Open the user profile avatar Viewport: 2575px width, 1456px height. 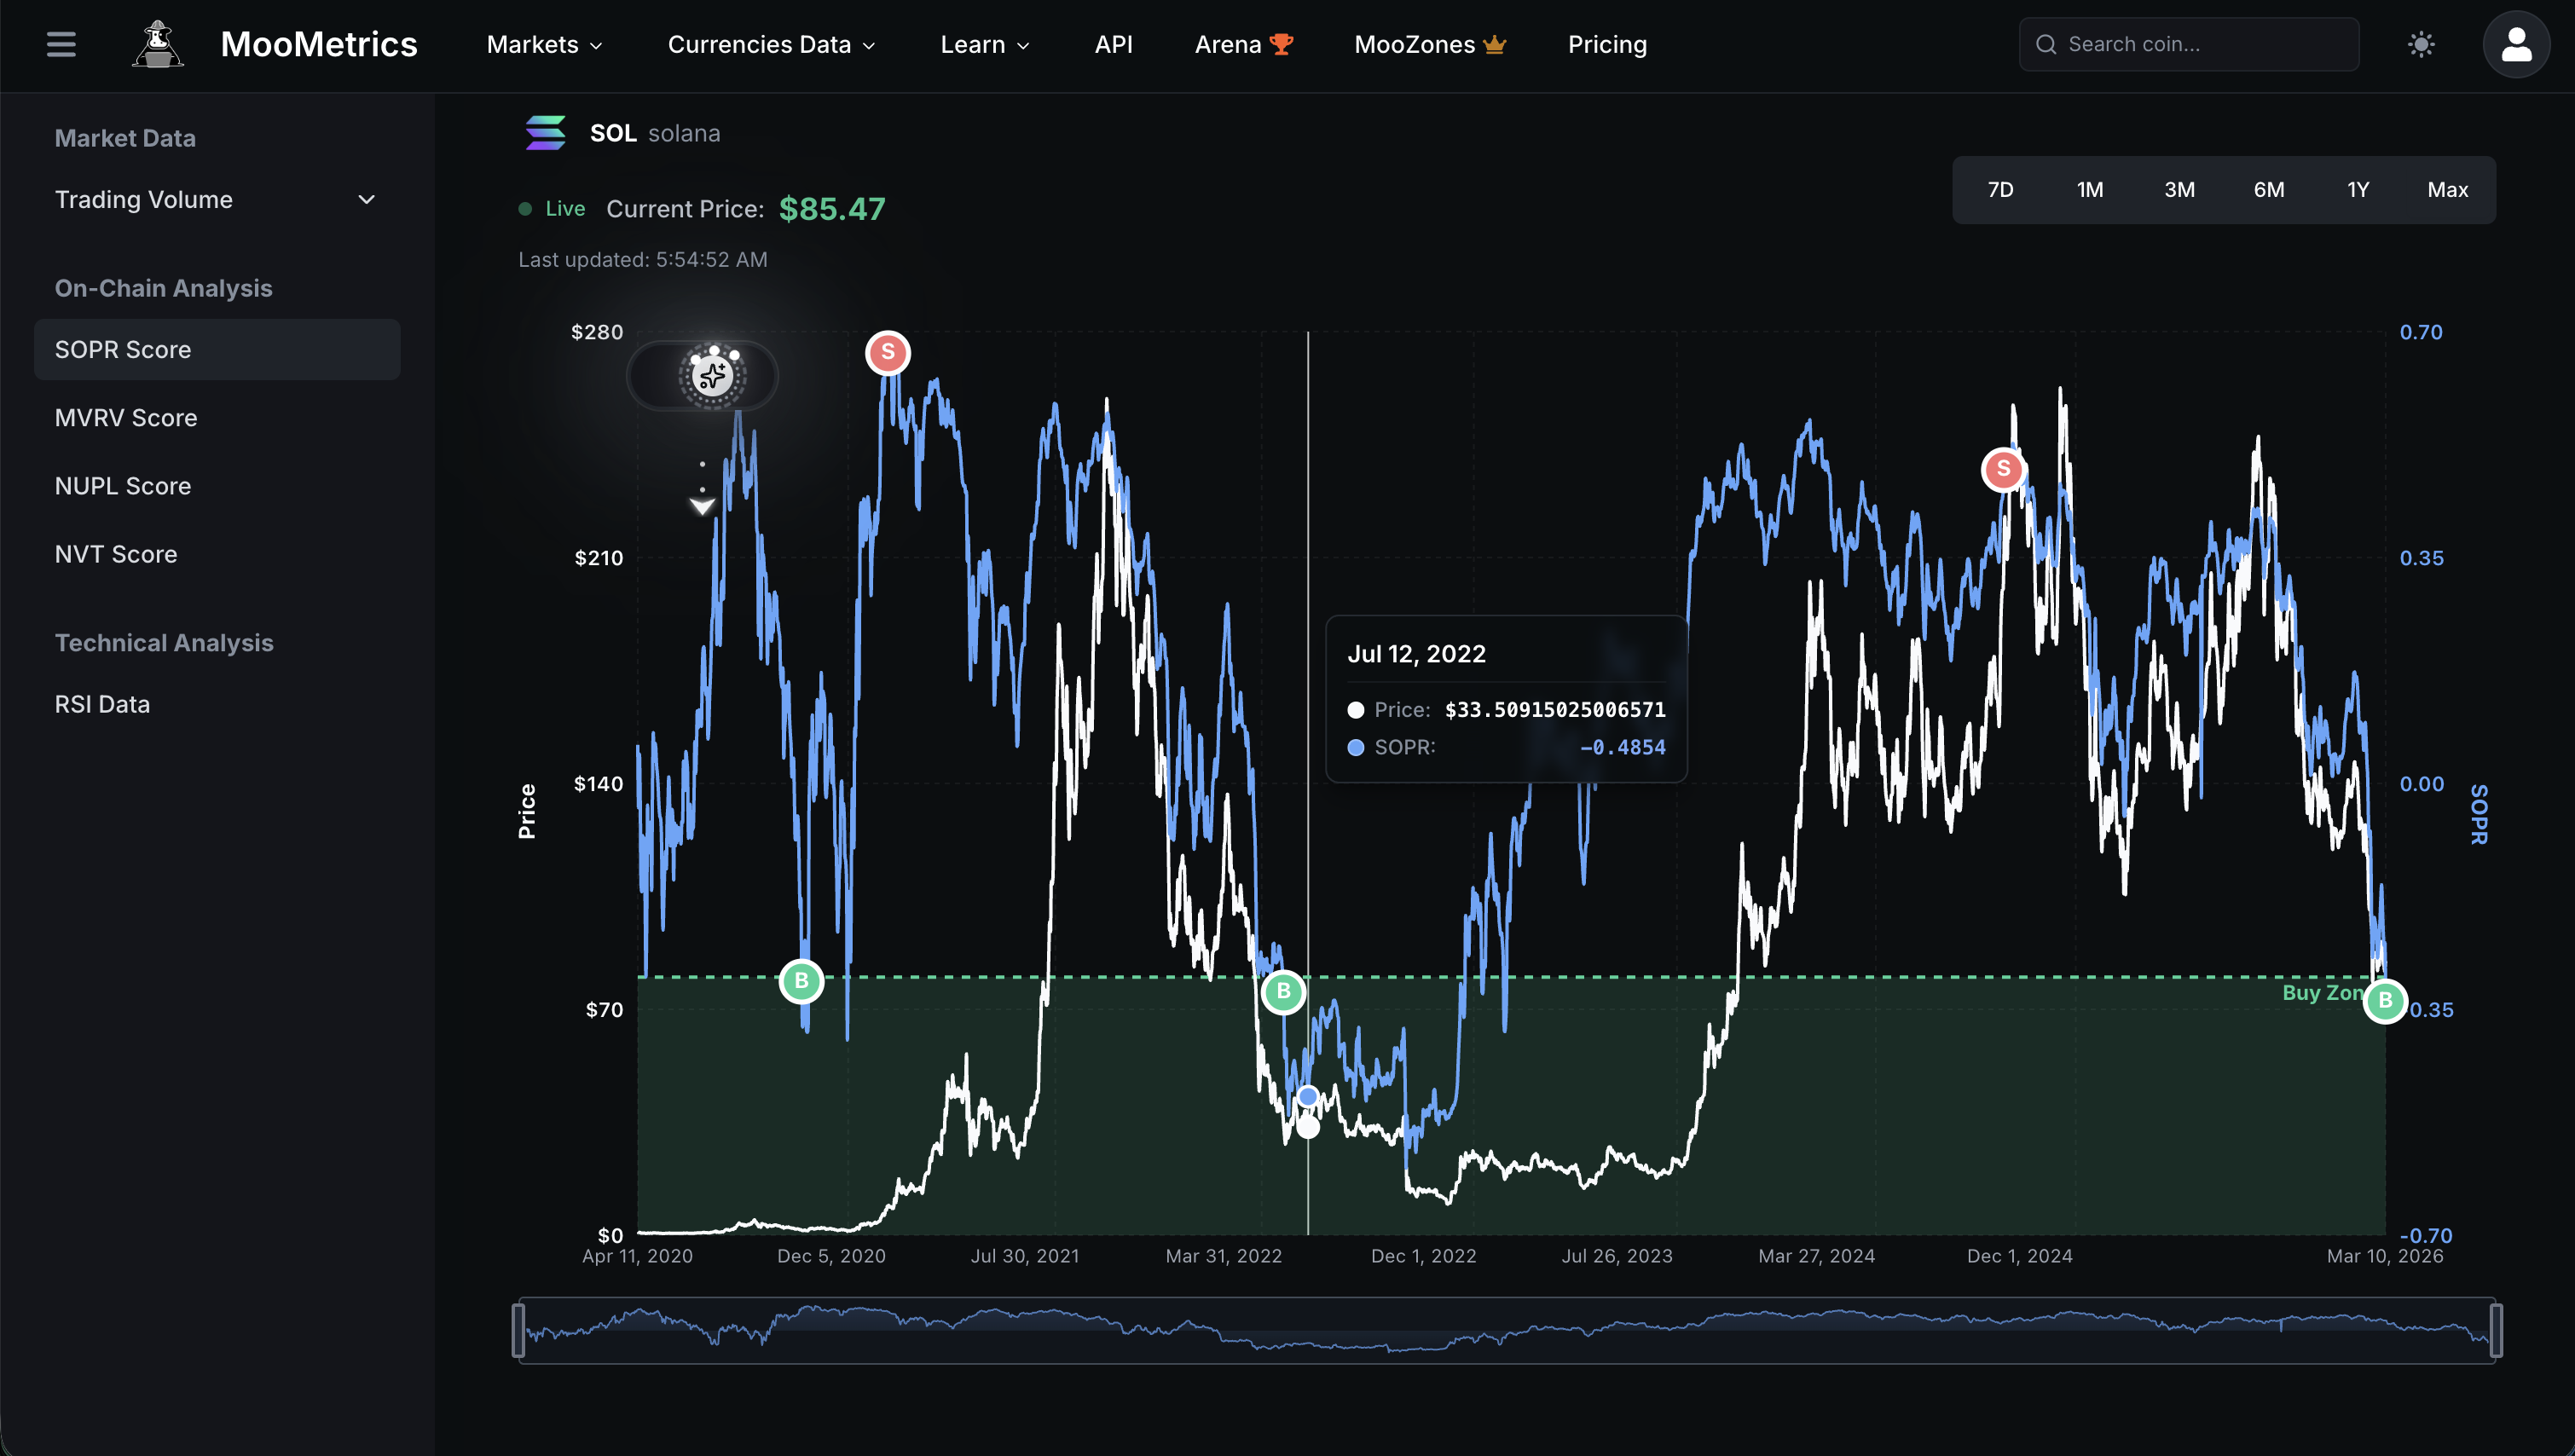(2516, 44)
